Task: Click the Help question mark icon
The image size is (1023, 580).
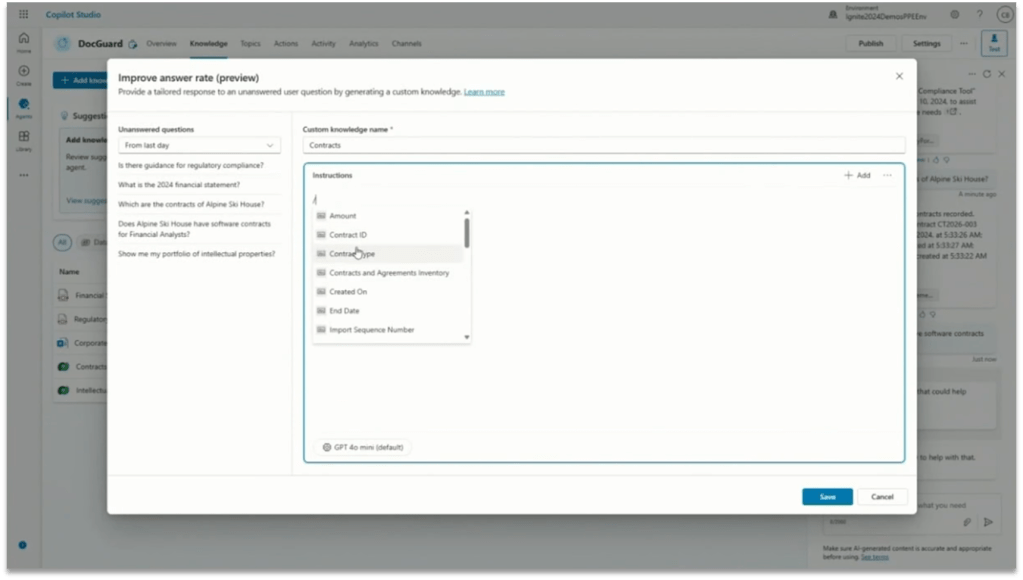Action: (978, 14)
